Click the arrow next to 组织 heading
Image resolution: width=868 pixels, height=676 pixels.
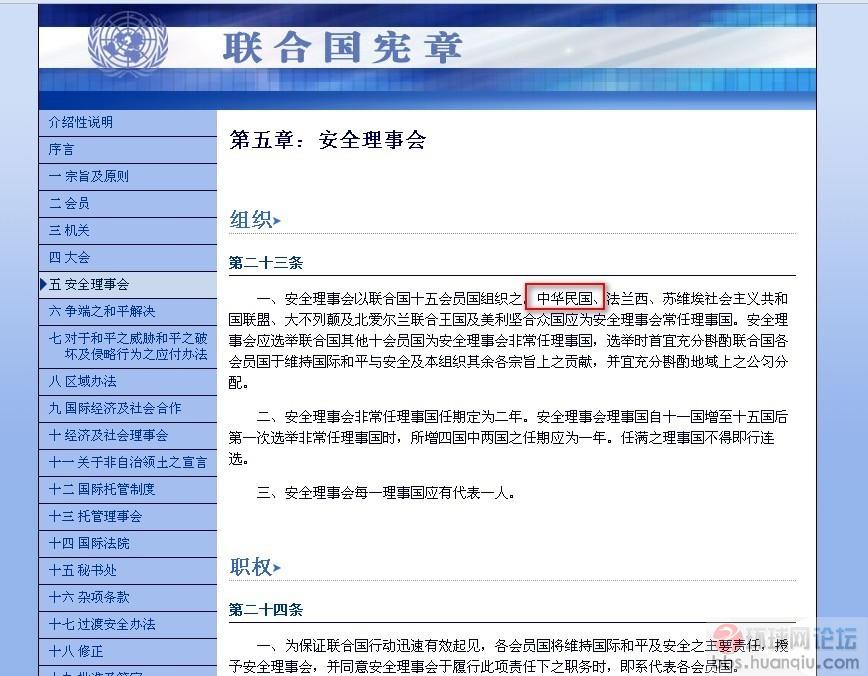click(x=277, y=221)
